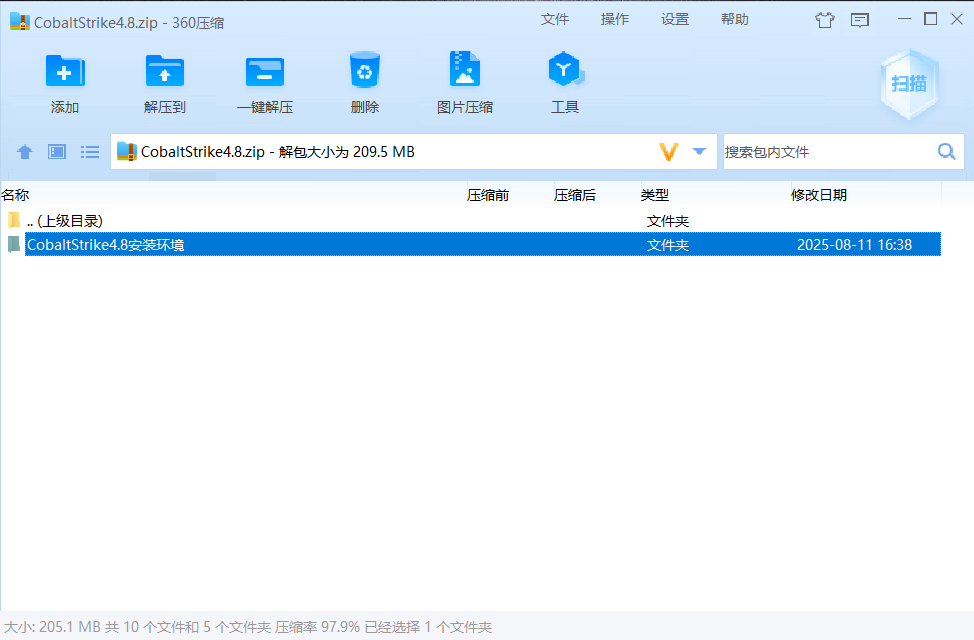Select the .. (上级目录) row
Screen dimensions: 974x640
(471, 221)
